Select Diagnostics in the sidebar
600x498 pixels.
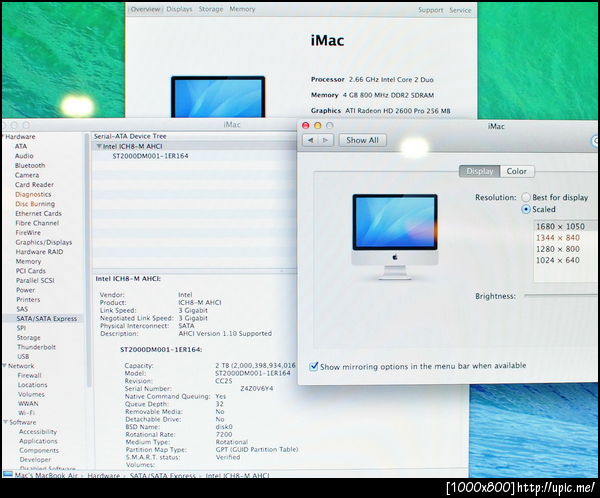click(33, 194)
